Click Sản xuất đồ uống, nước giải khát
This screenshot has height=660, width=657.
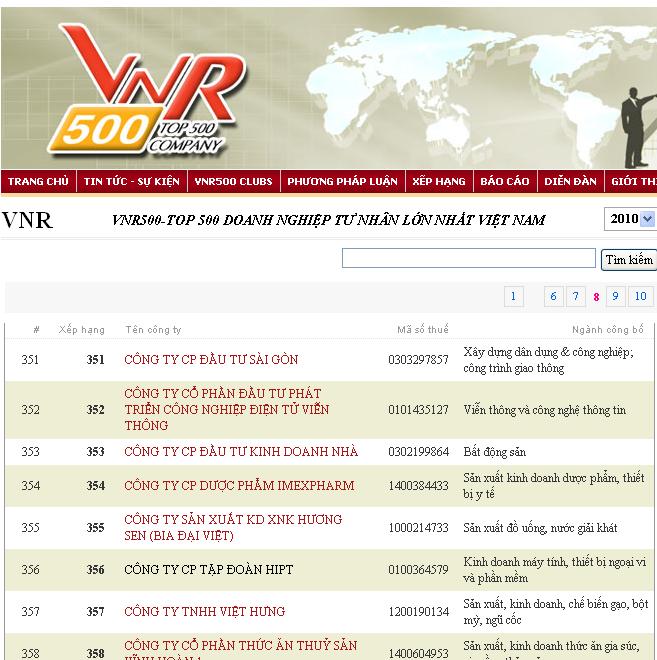(540, 528)
